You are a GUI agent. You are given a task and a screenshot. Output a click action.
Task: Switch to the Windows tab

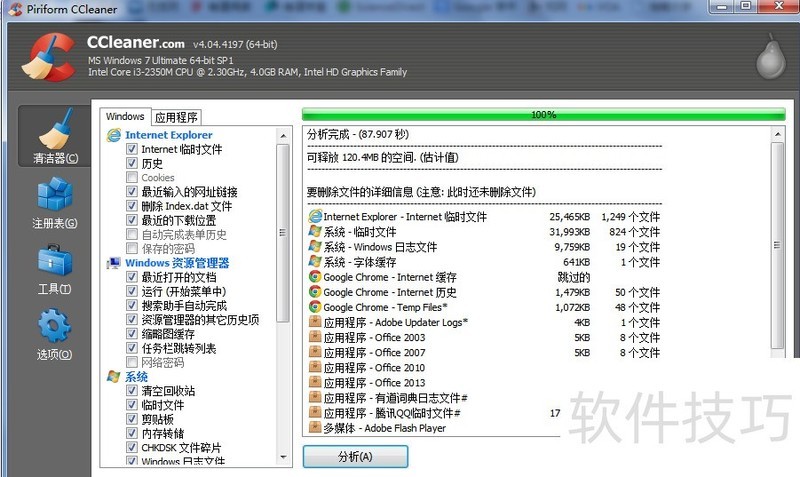(x=125, y=116)
